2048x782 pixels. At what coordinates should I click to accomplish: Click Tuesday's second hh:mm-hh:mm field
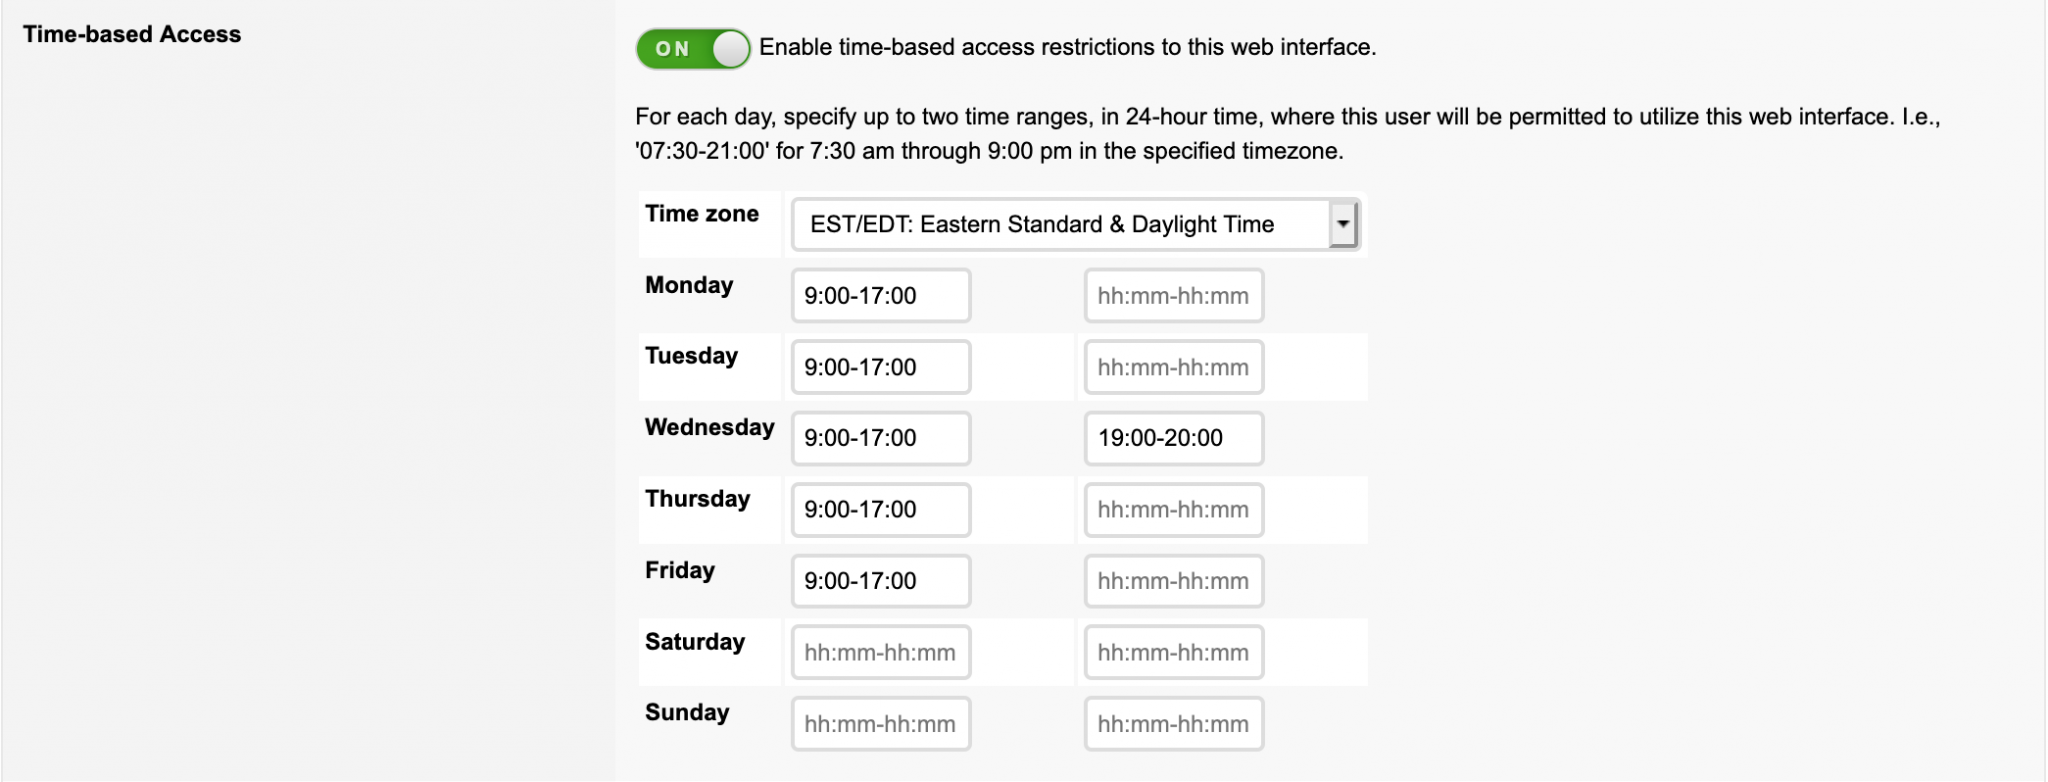click(1172, 366)
